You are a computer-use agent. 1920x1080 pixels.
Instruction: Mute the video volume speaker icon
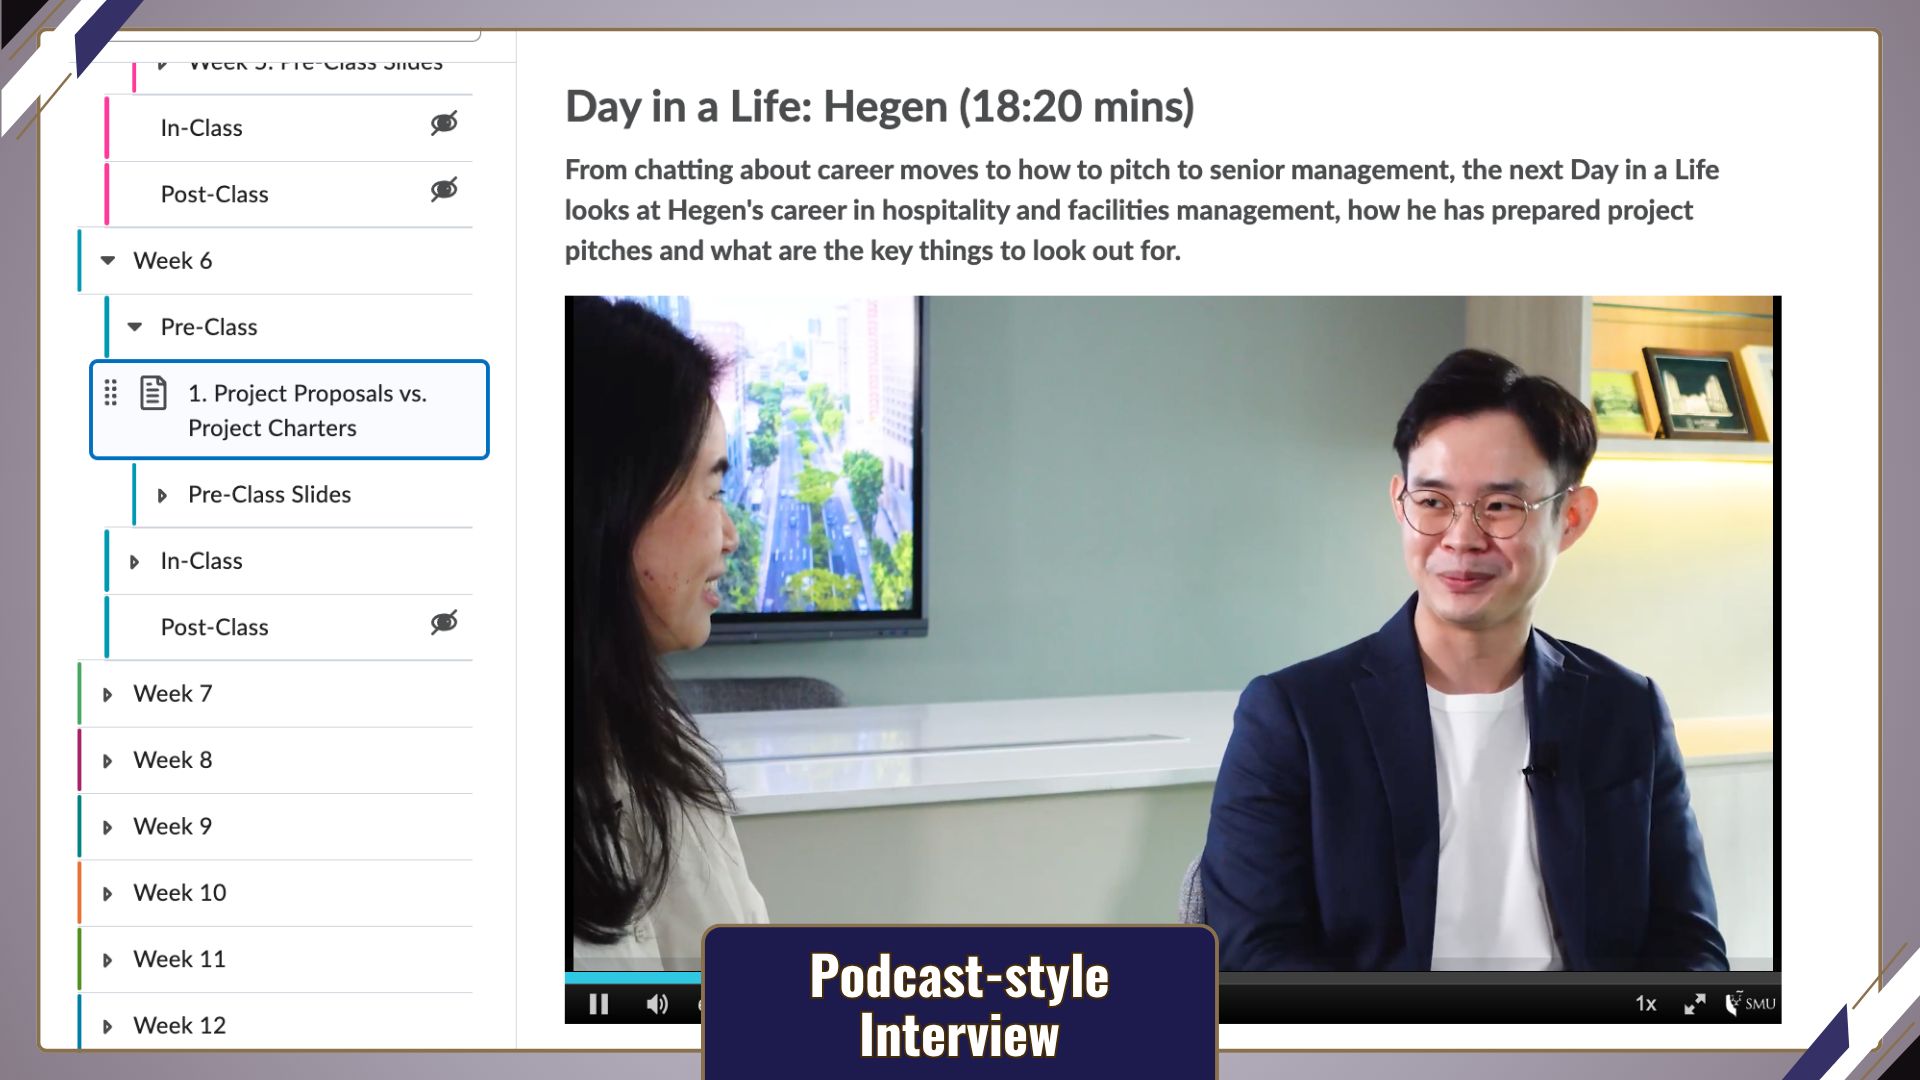(x=657, y=1003)
